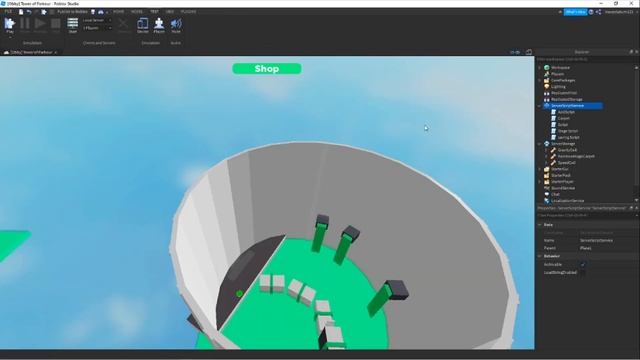This screenshot has width=640, height=360.
Task: Click the green spawn marker in viewport
Action: click(x=240, y=293)
